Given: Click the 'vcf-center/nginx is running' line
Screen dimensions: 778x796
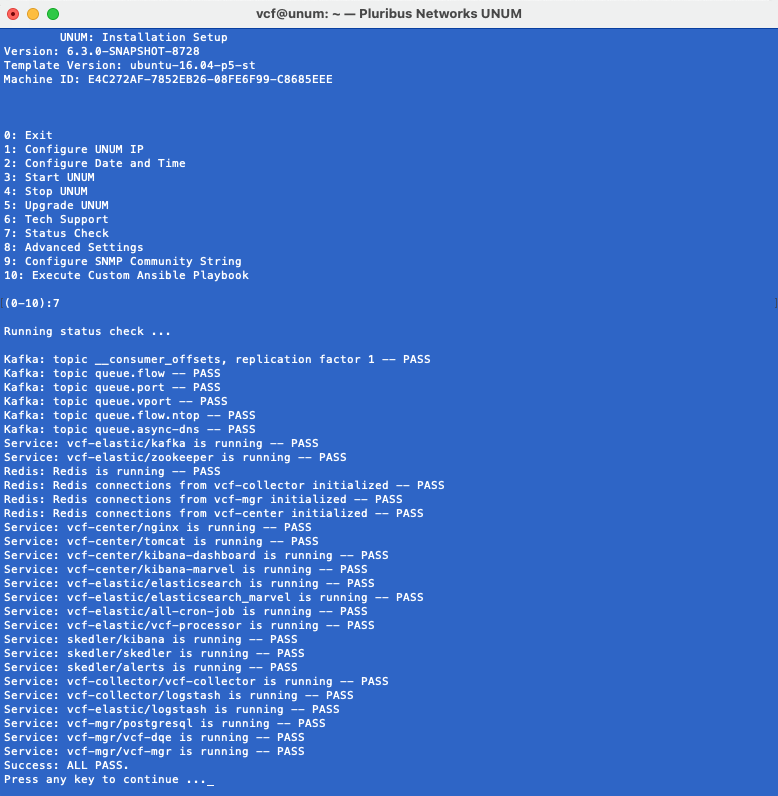Looking at the screenshot, I should (x=157, y=527).
